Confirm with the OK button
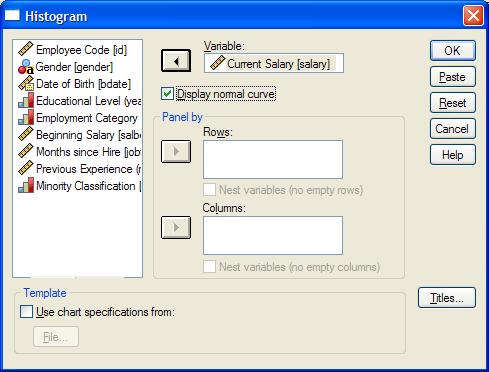The height and width of the screenshot is (372, 489). (453, 51)
